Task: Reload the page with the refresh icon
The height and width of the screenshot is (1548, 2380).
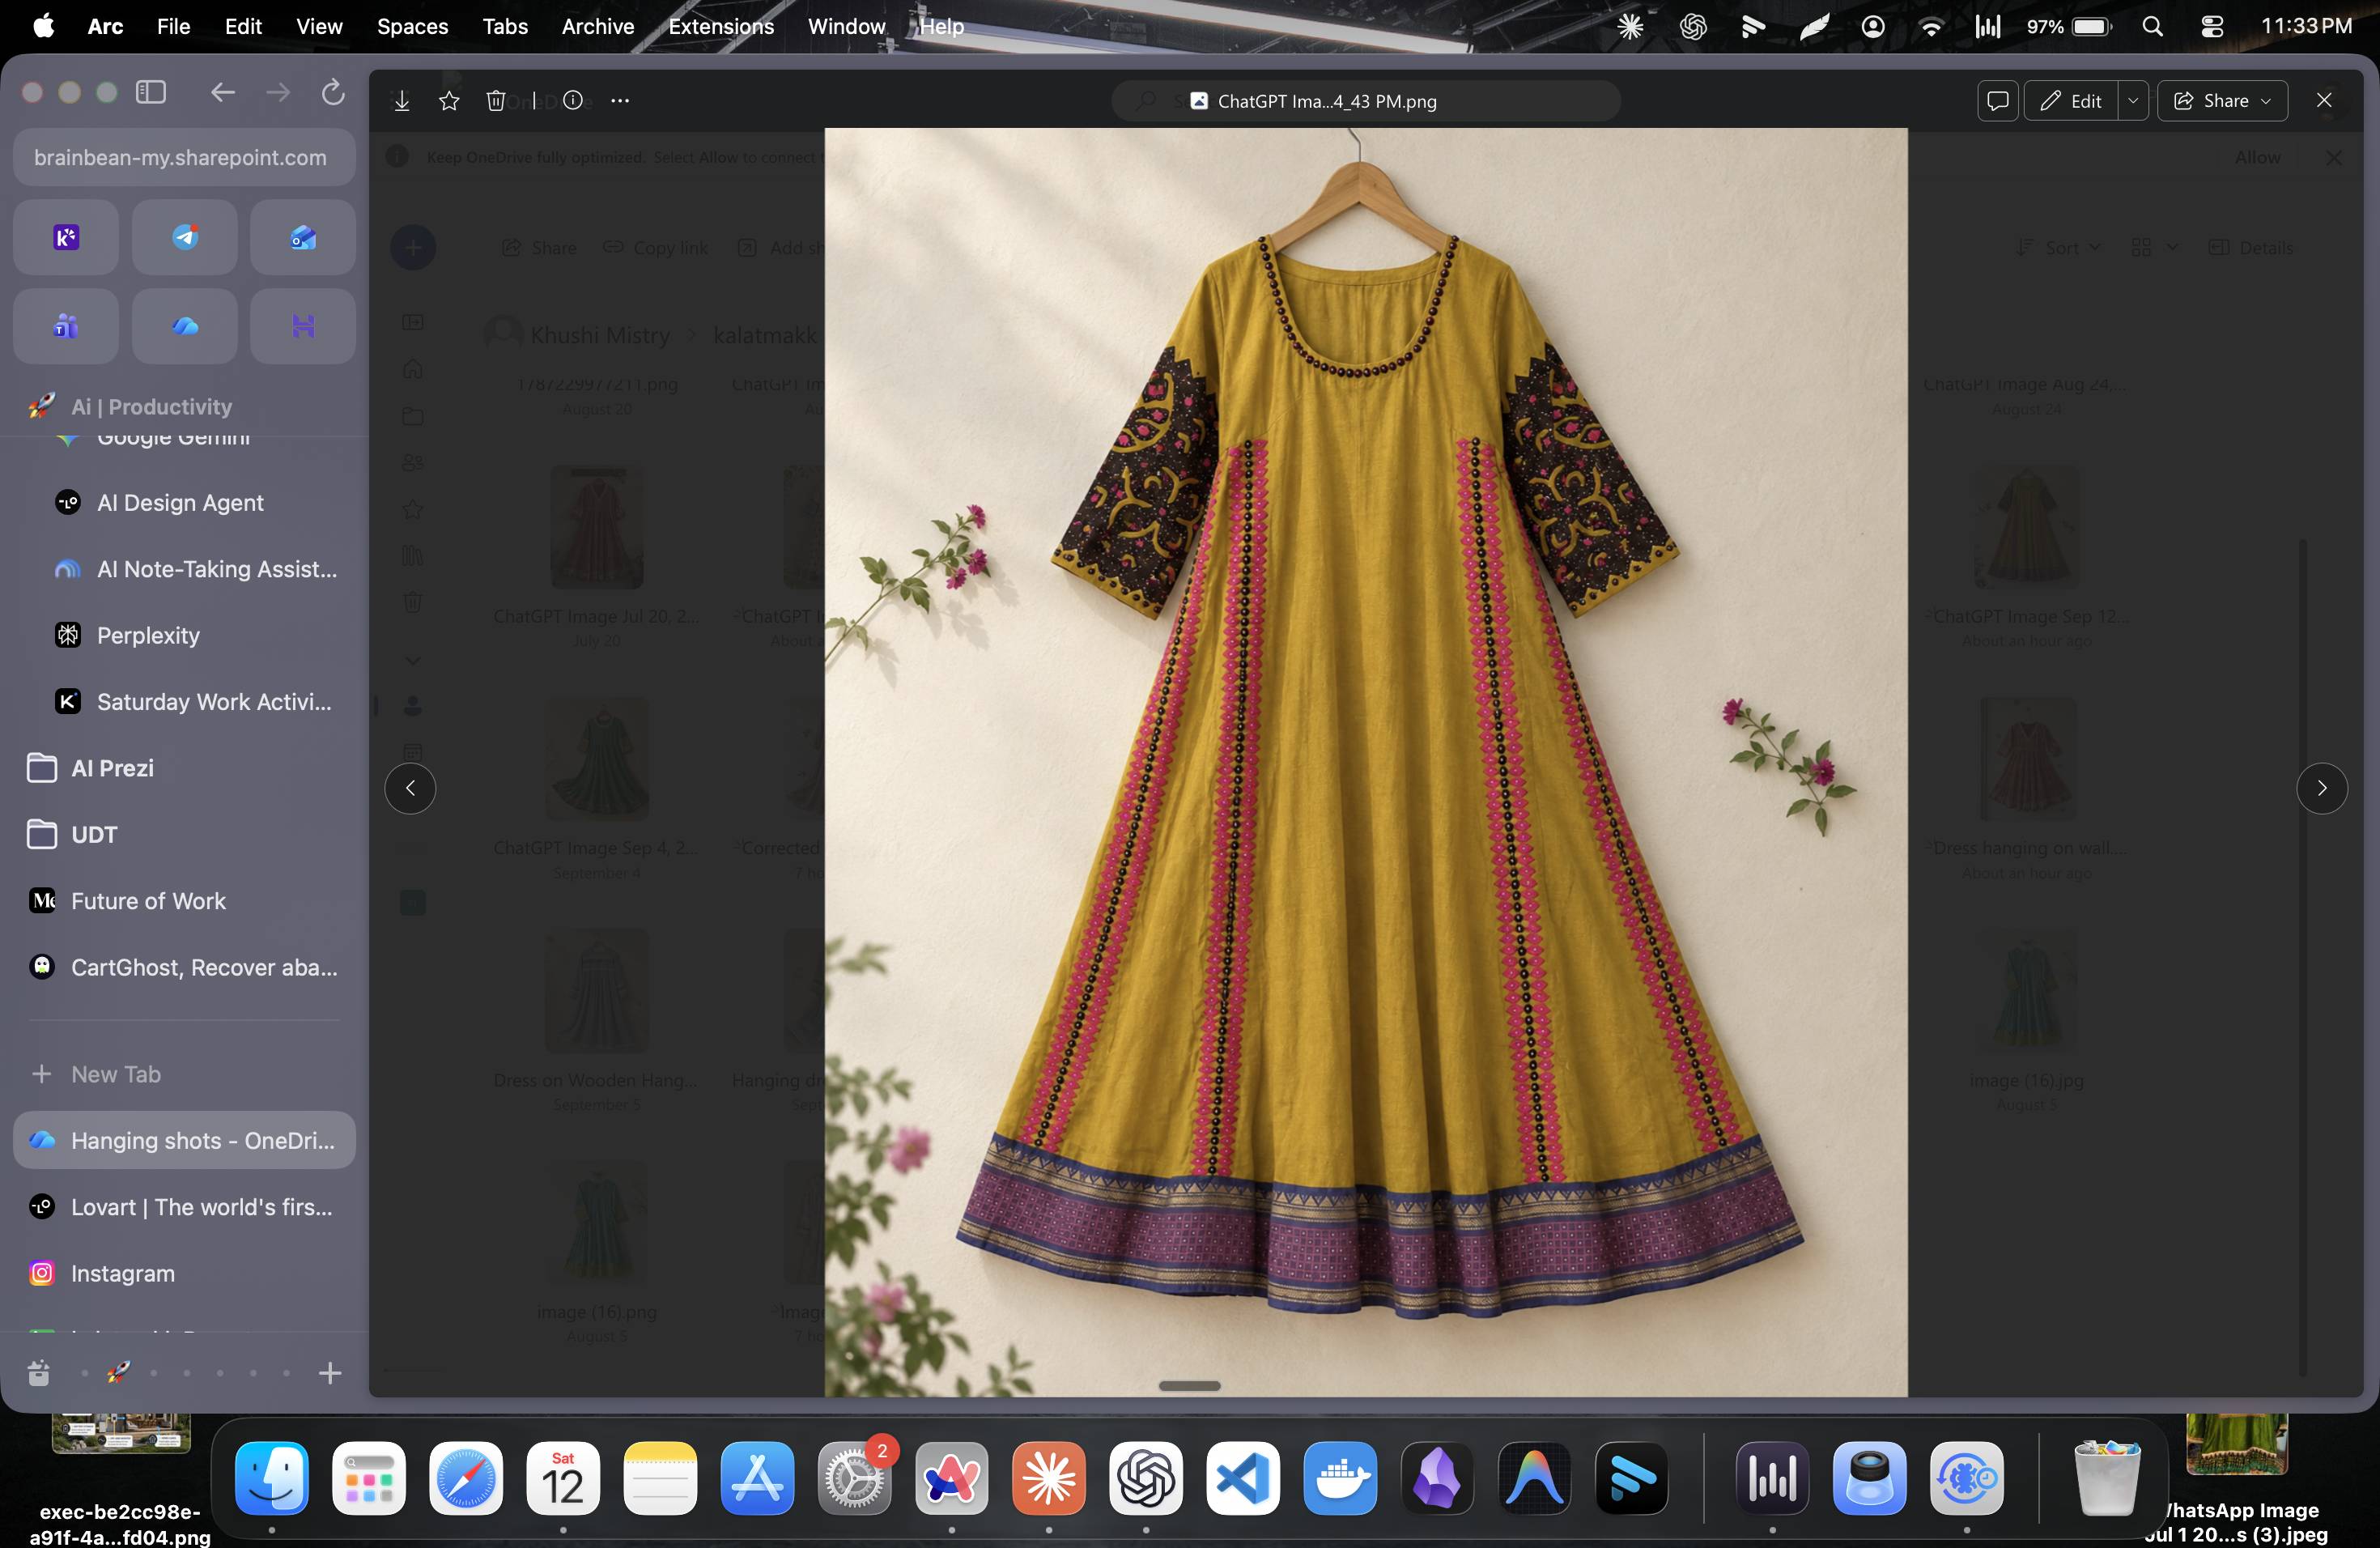Action: [333, 93]
